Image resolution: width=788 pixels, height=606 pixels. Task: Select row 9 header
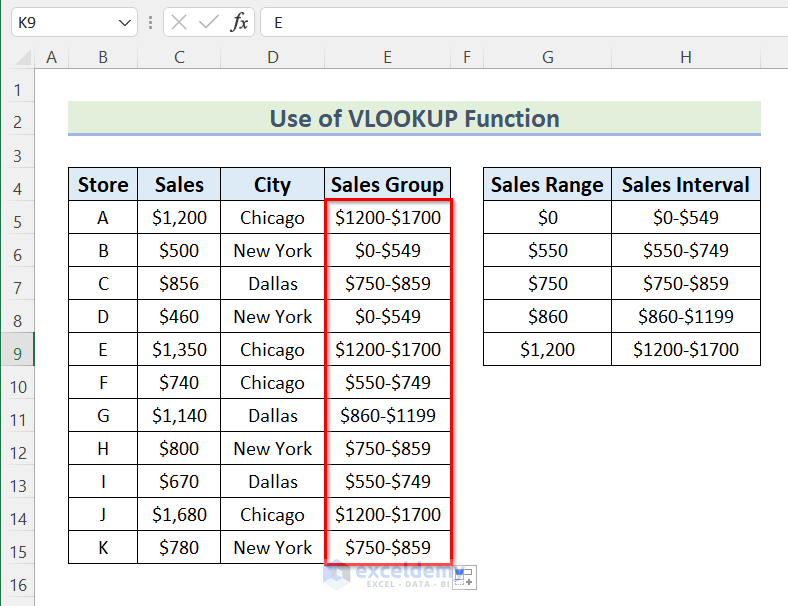pyautogui.click(x=17, y=350)
